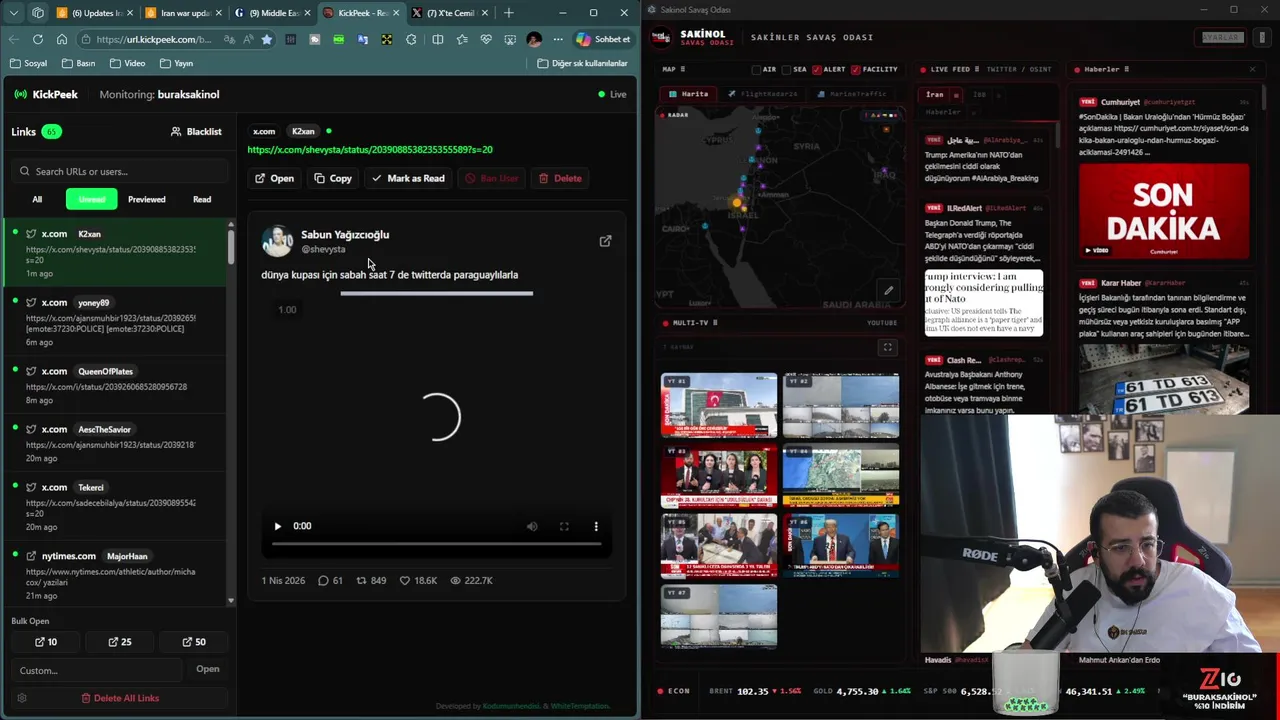Focus the Custom bulk open field

[x=98, y=670]
